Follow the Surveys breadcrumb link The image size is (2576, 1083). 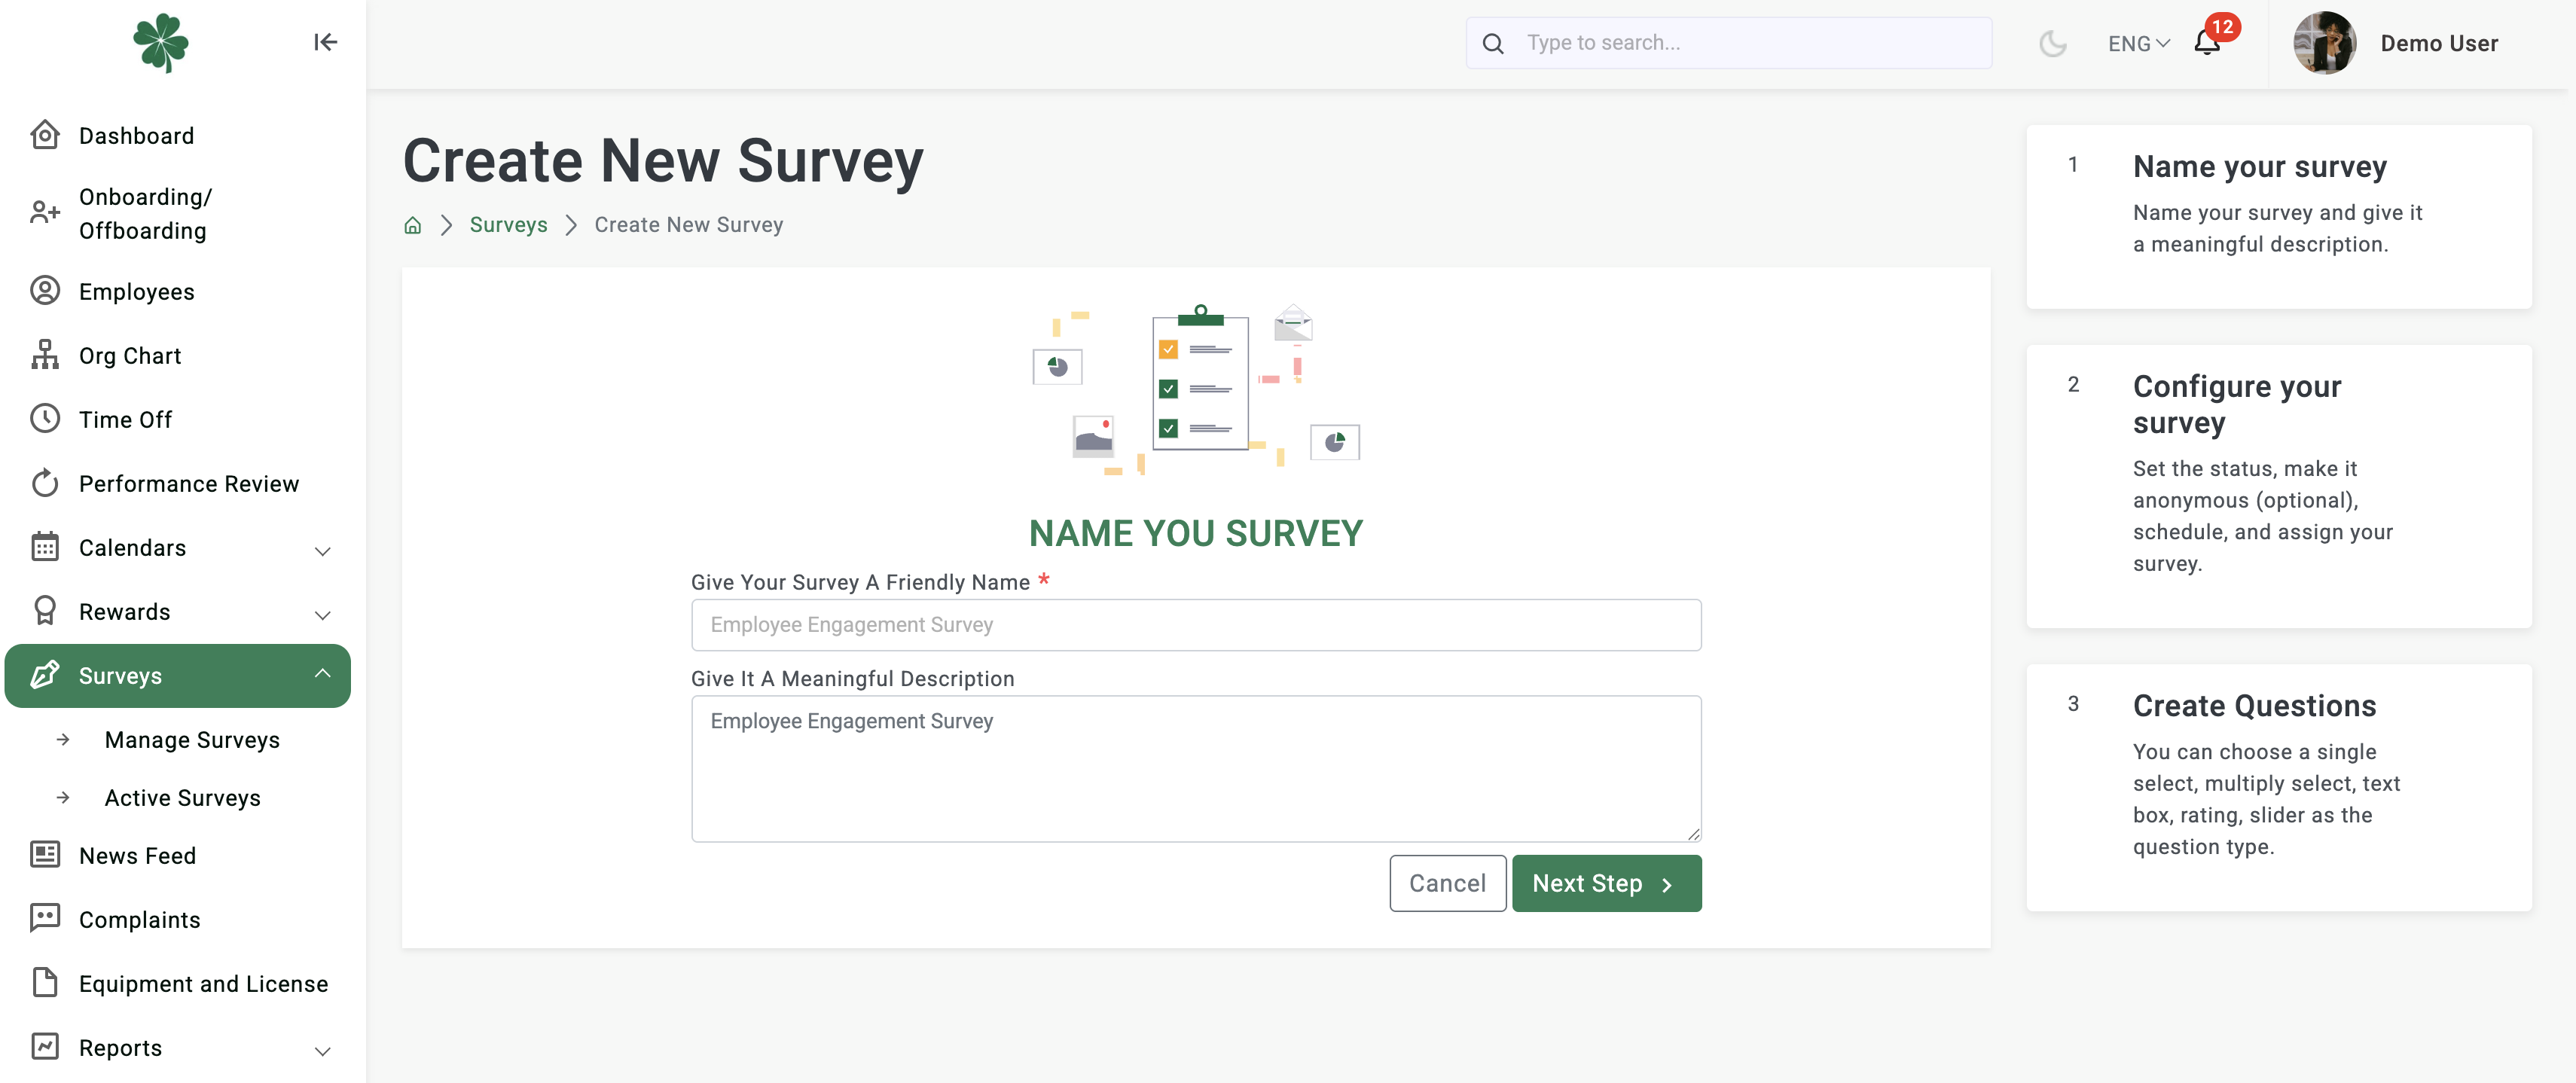[508, 225]
